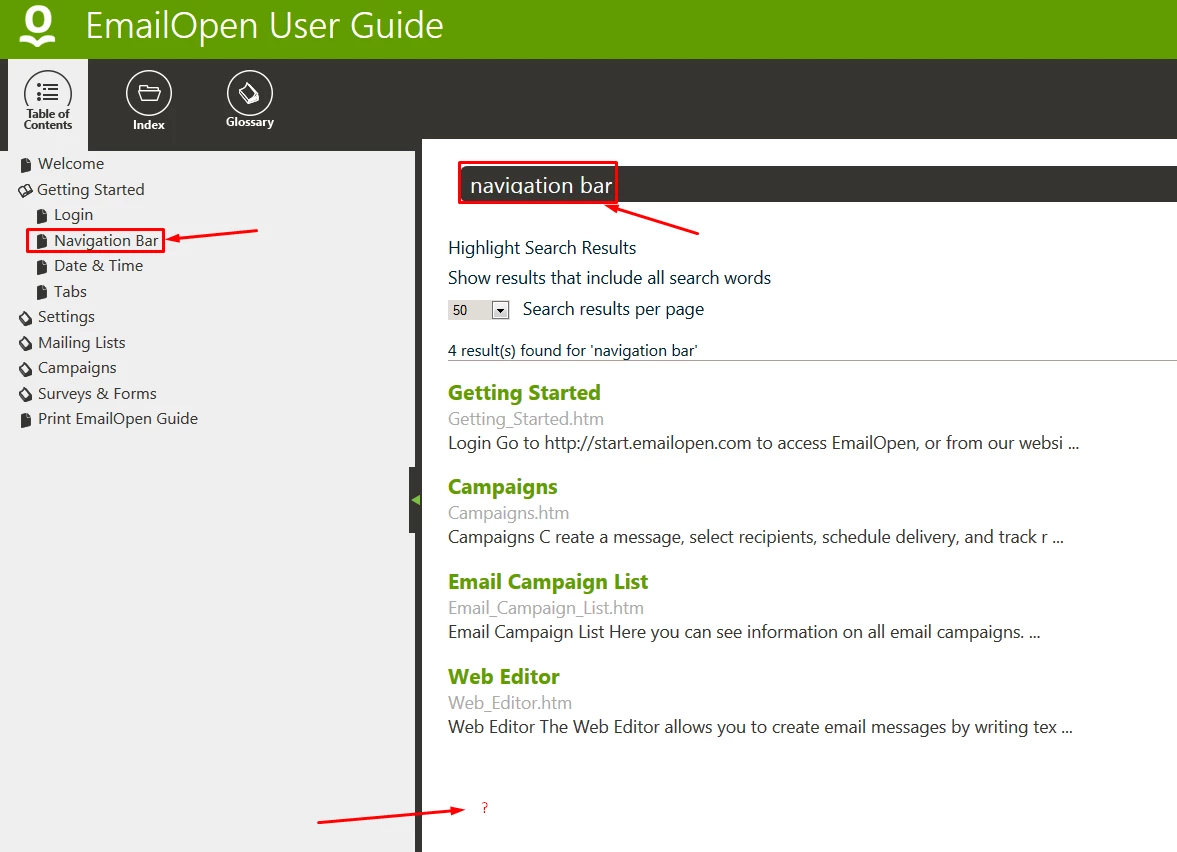
Task: Click the Getting_Started.htm file path
Action: coord(525,419)
